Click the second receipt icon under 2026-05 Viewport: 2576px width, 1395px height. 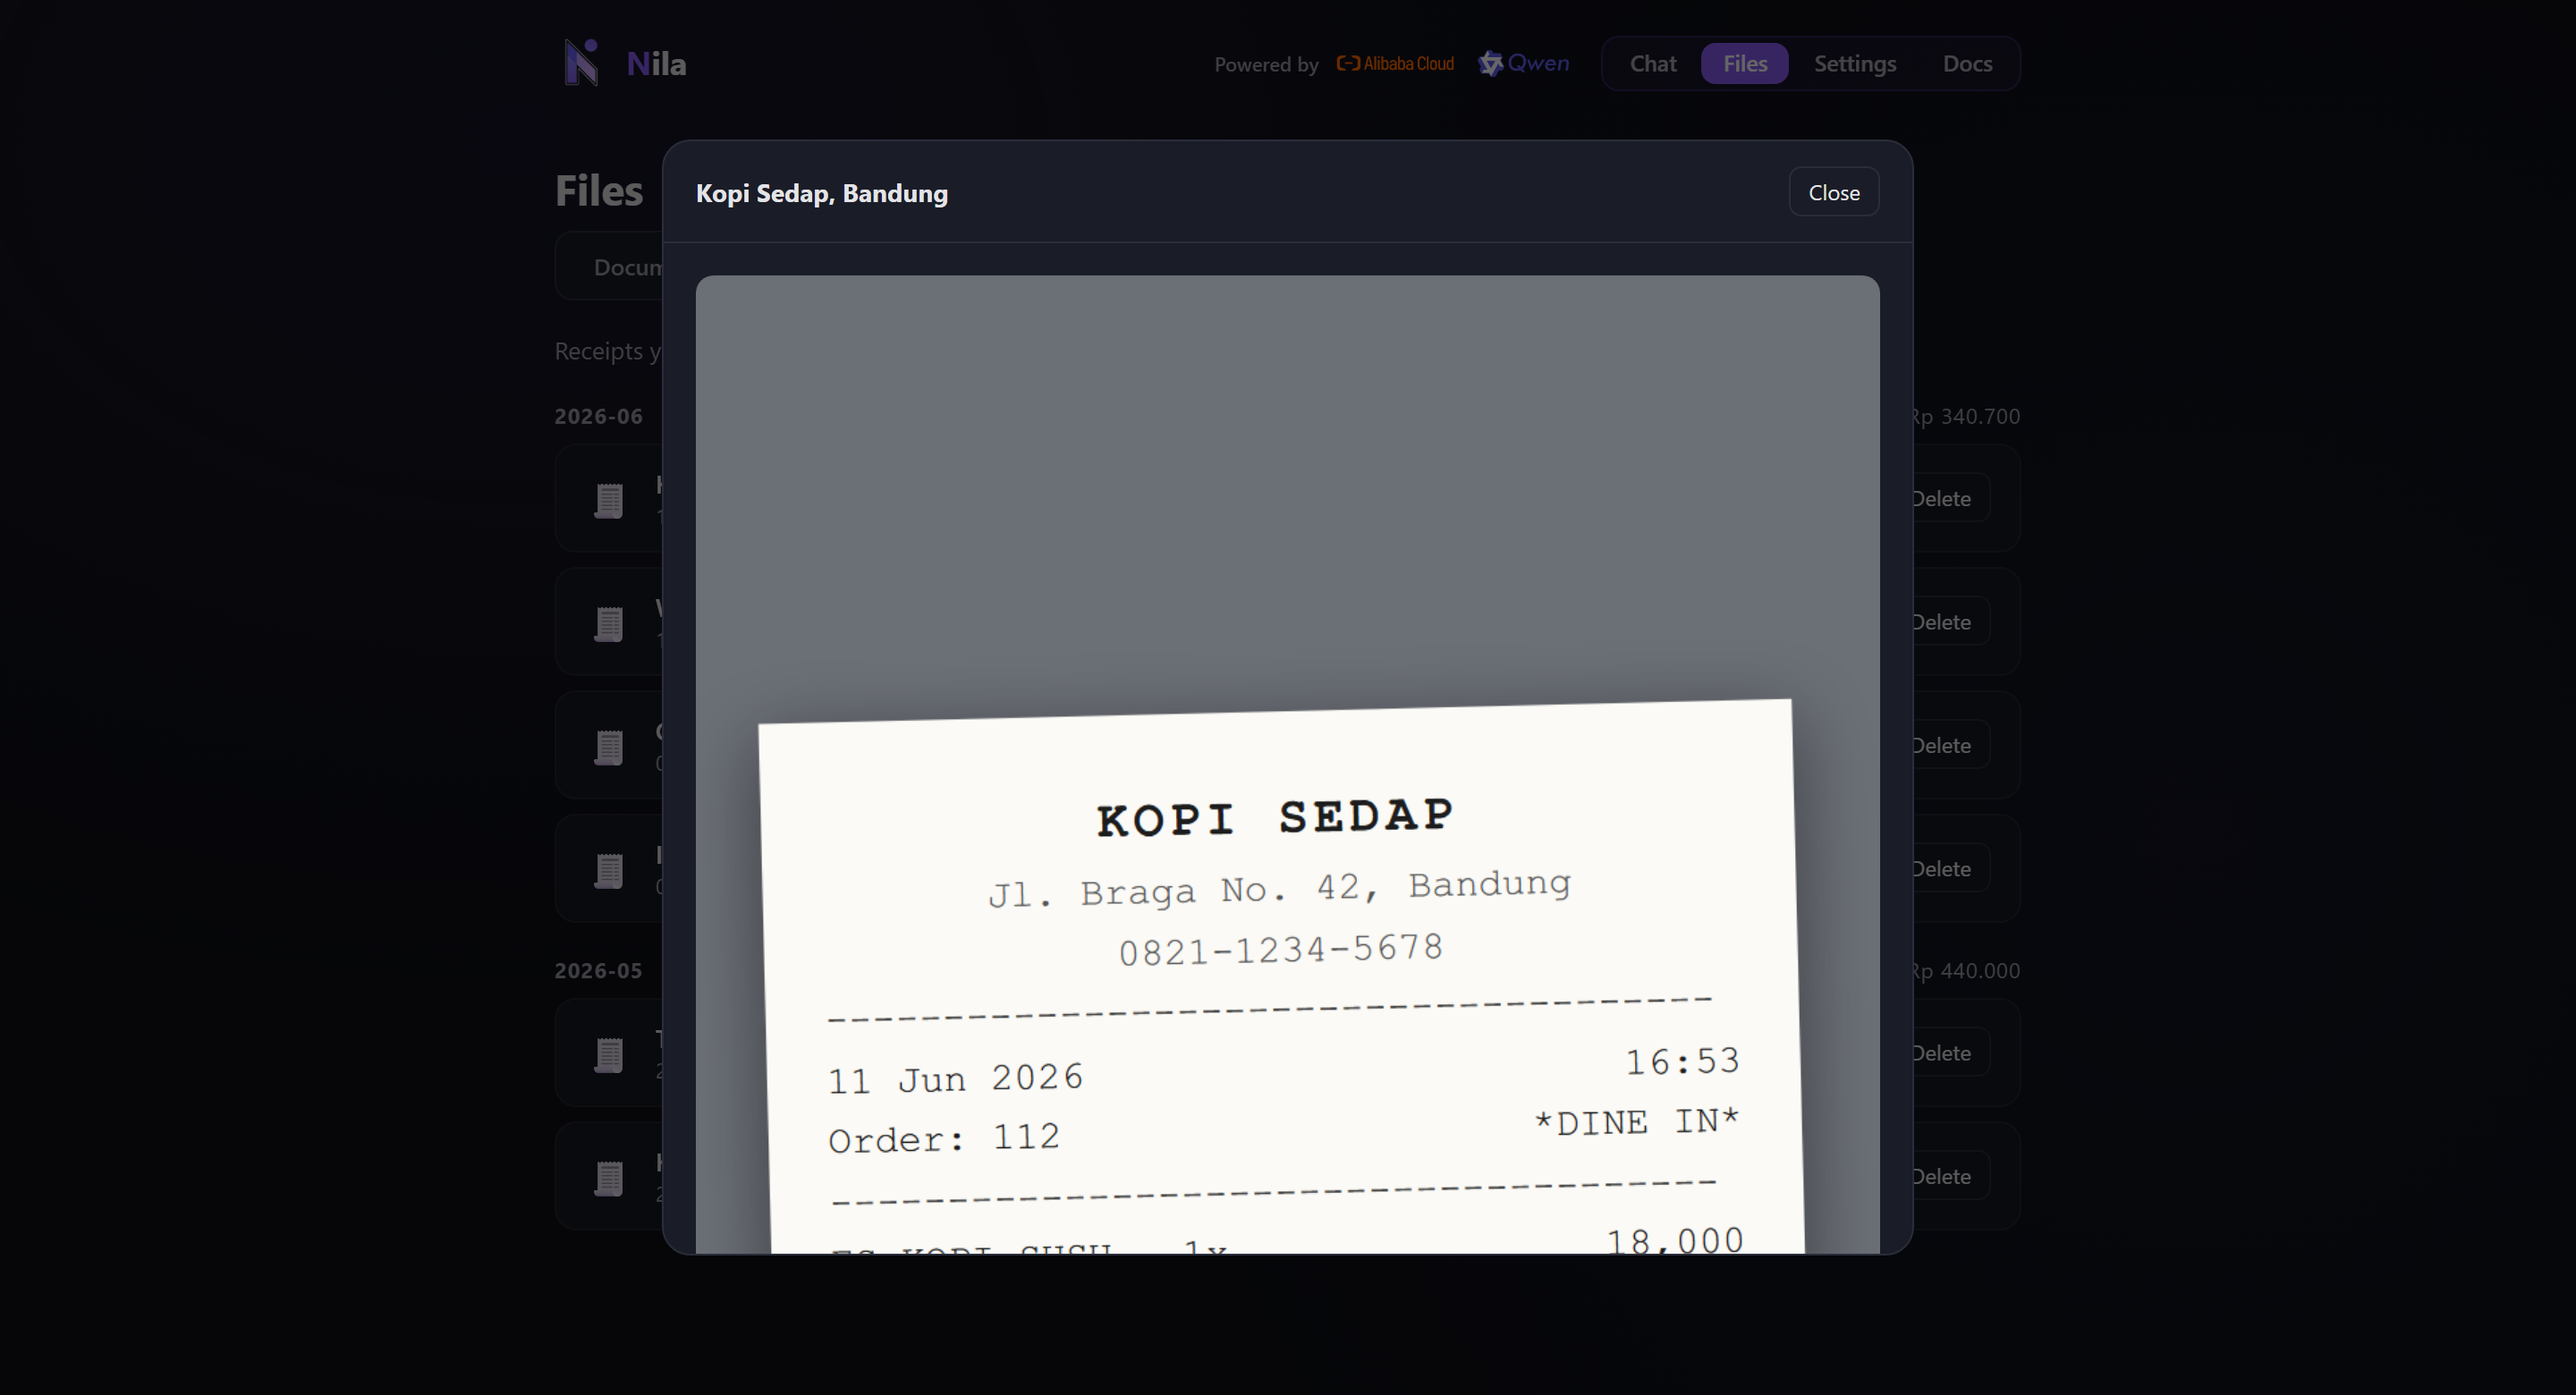click(609, 1179)
